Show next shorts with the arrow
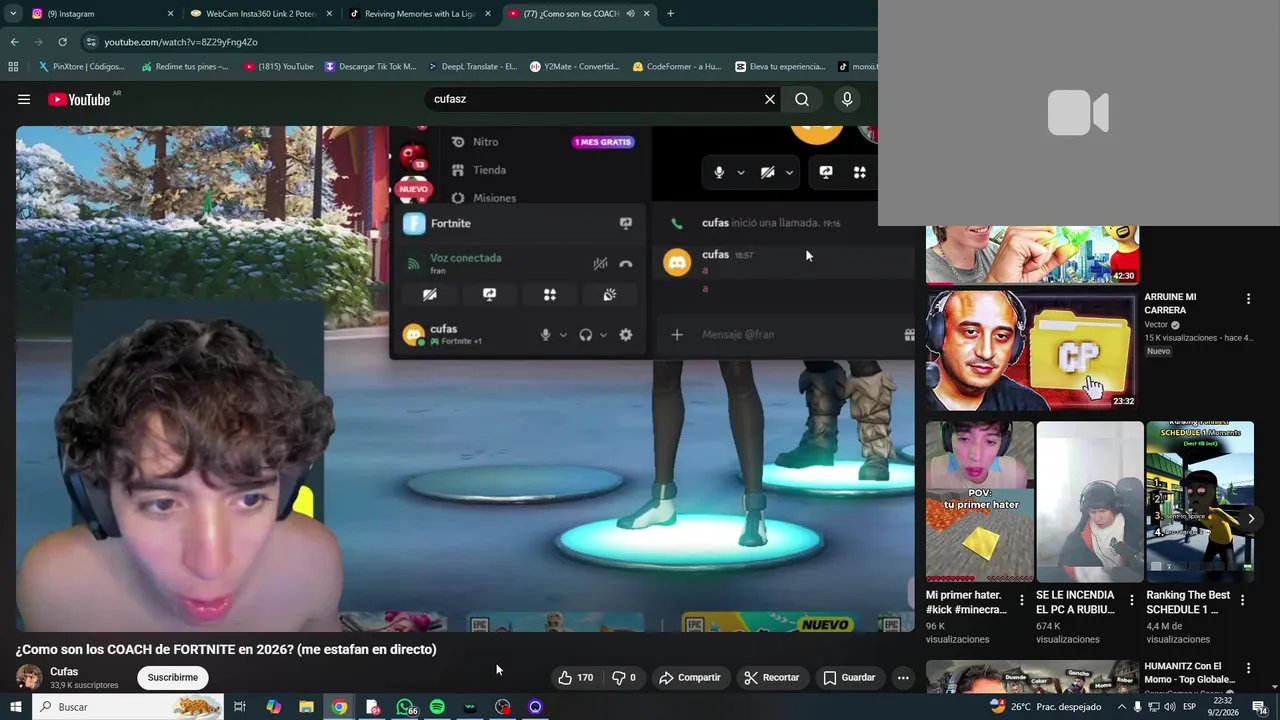The width and height of the screenshot is (1280, 720). point(1251,518)
